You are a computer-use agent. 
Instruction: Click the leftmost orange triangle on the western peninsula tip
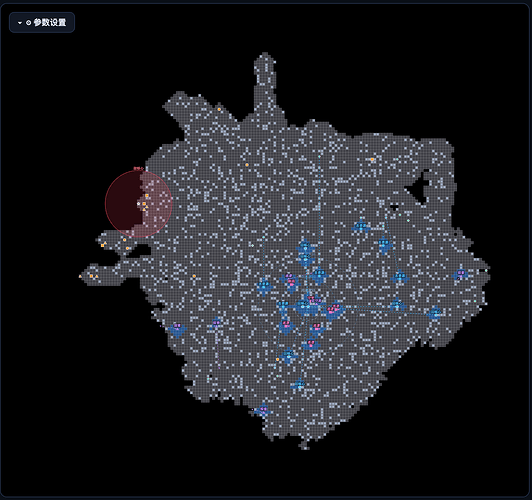(x=80, y=276)
